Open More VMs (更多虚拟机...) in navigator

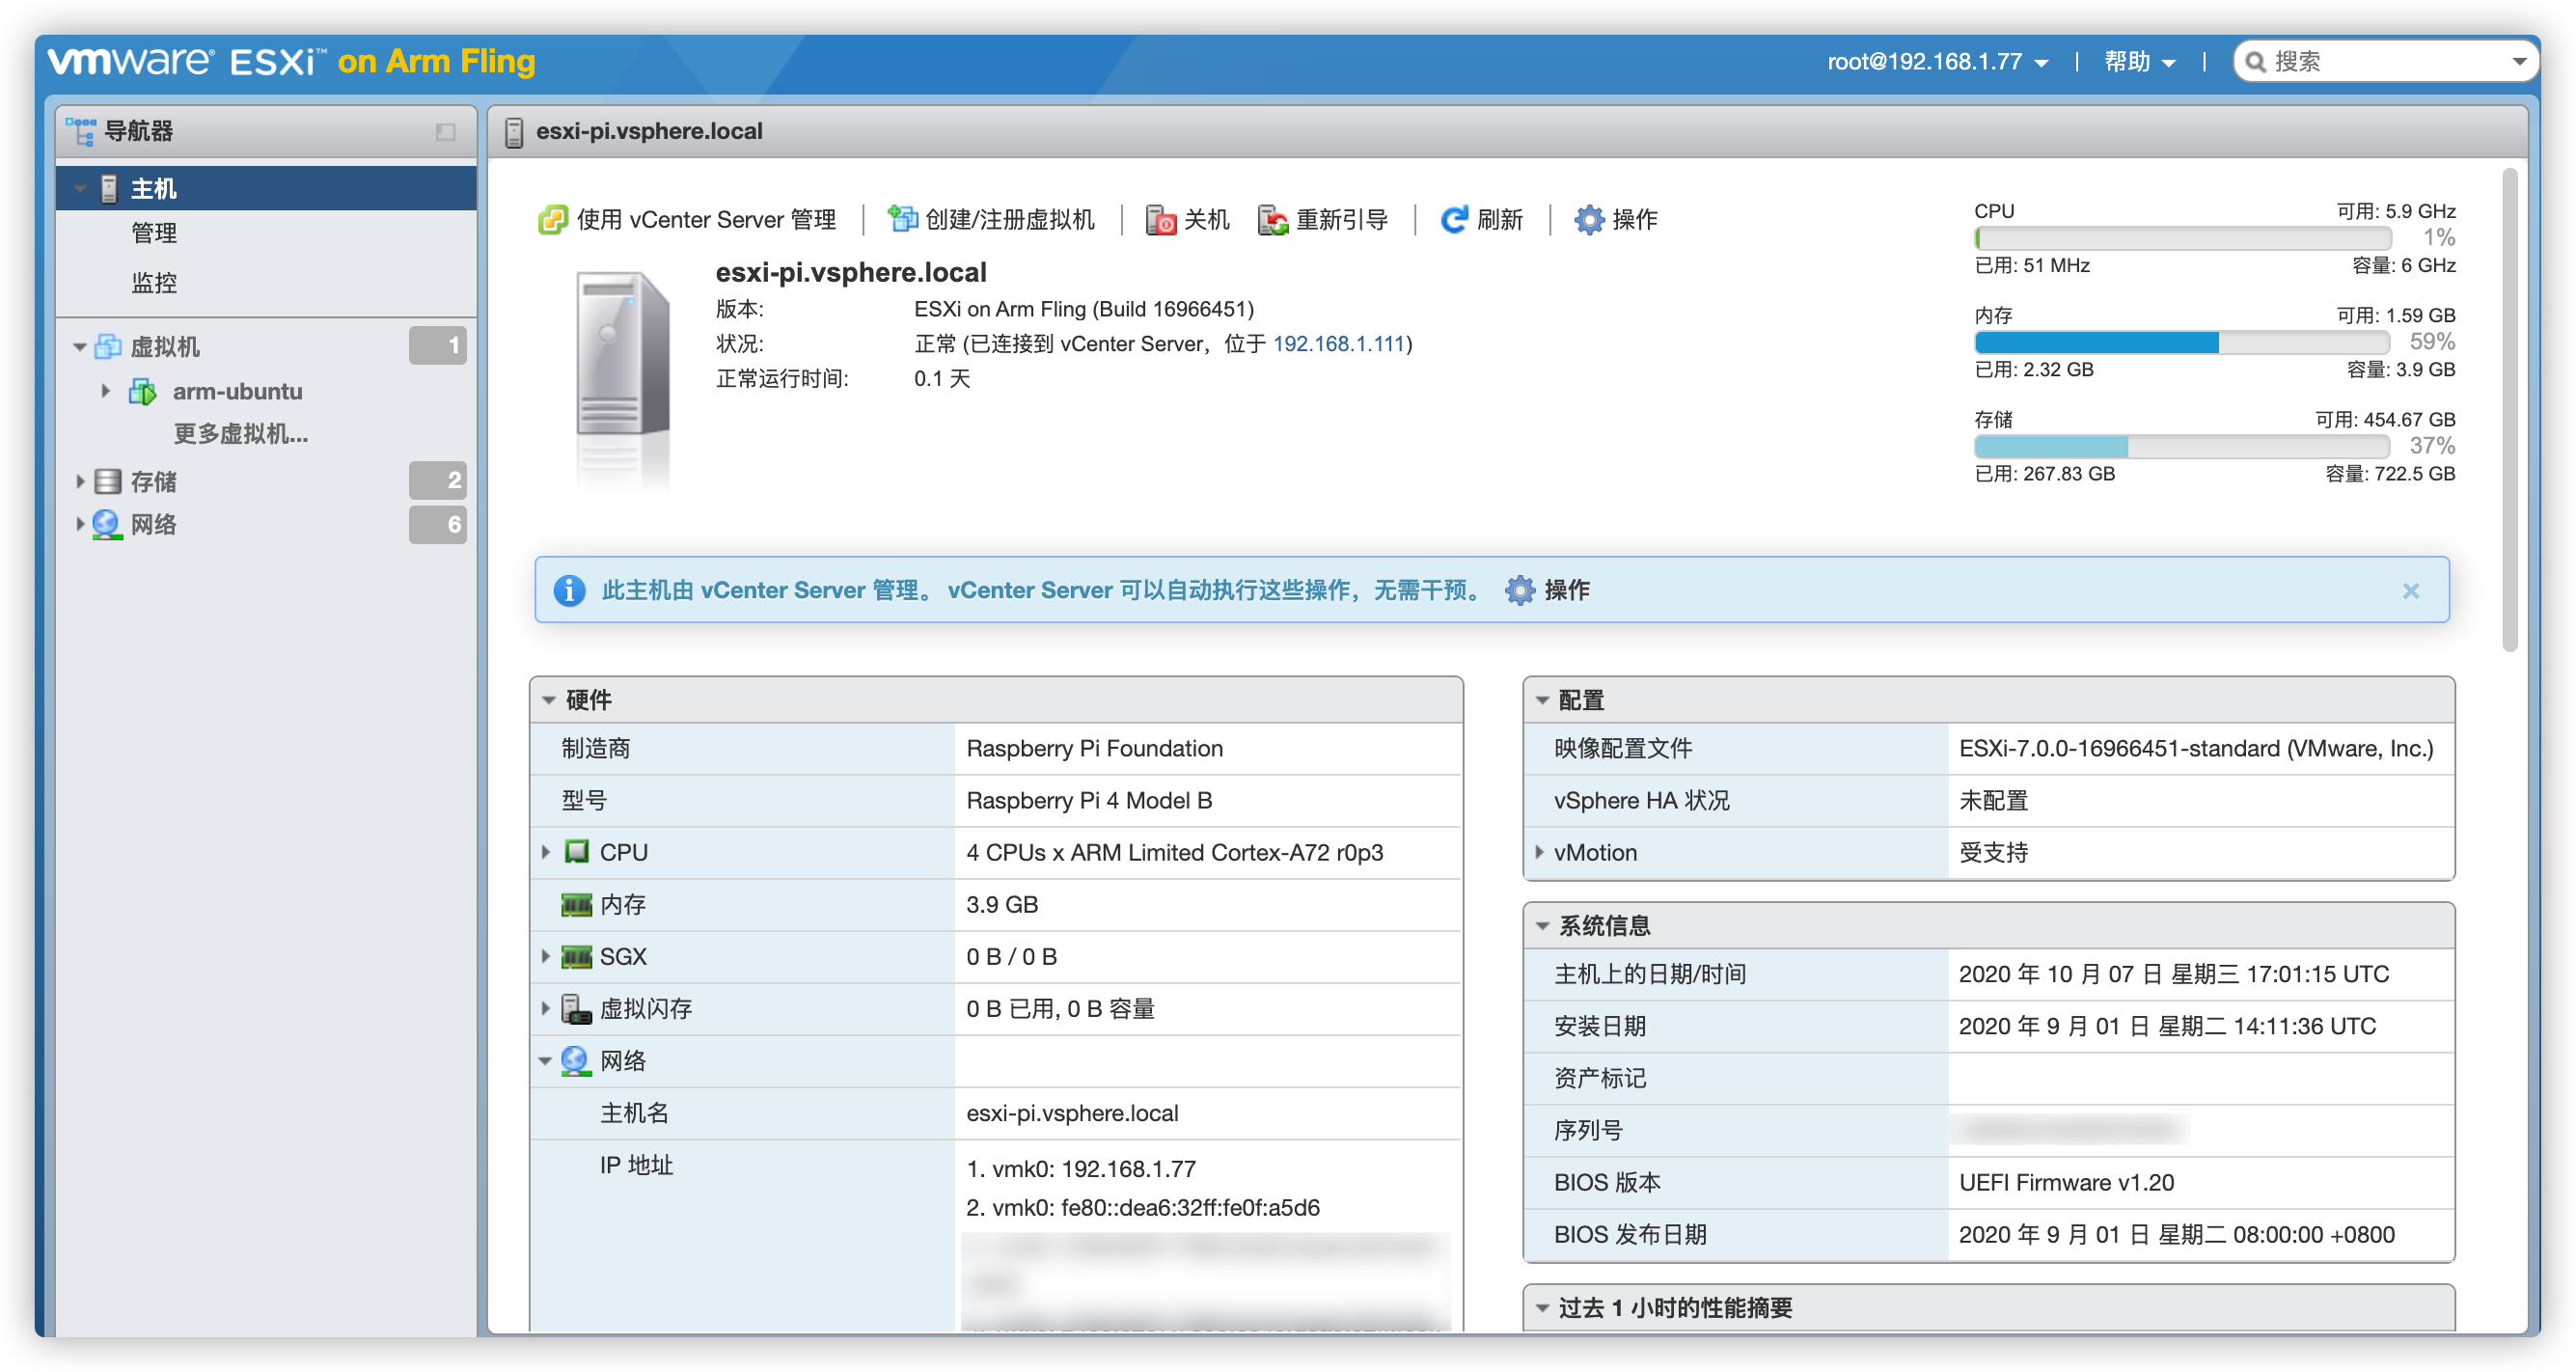(241, 434)
